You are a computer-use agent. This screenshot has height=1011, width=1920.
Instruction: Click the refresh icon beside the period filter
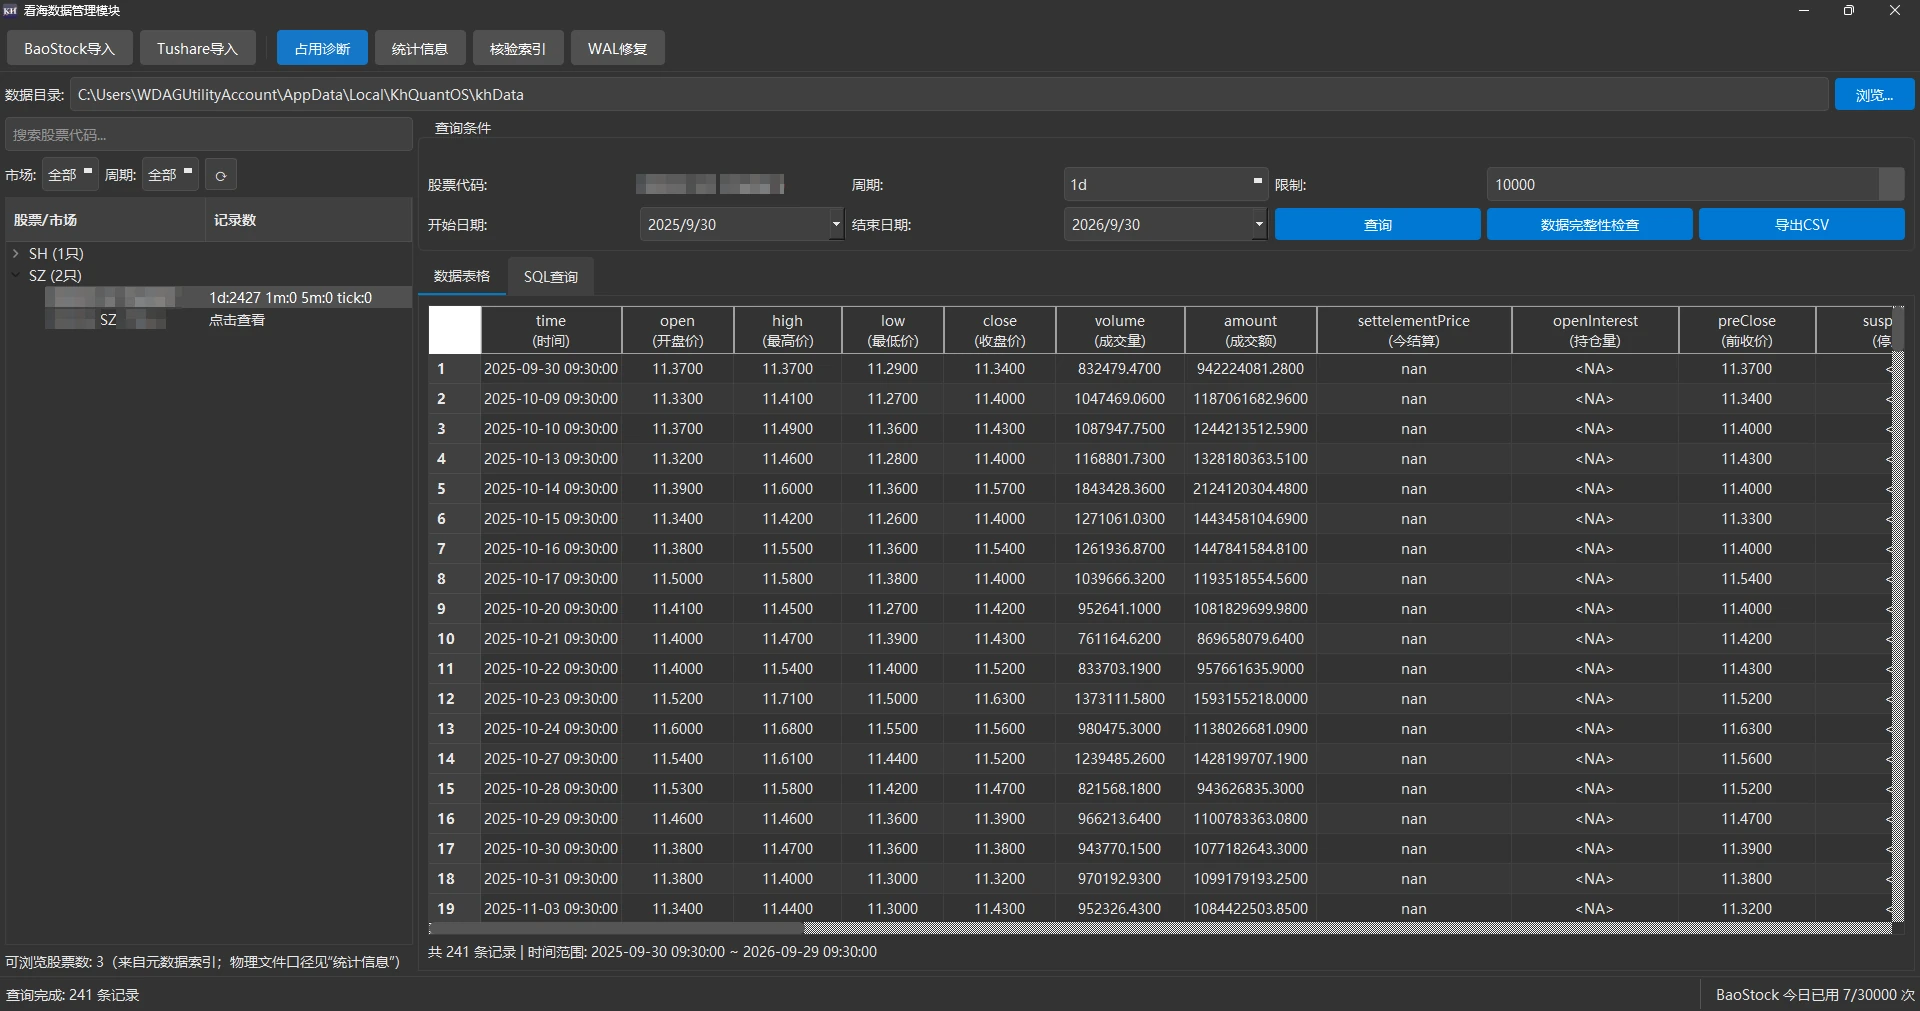pos(221,175)
